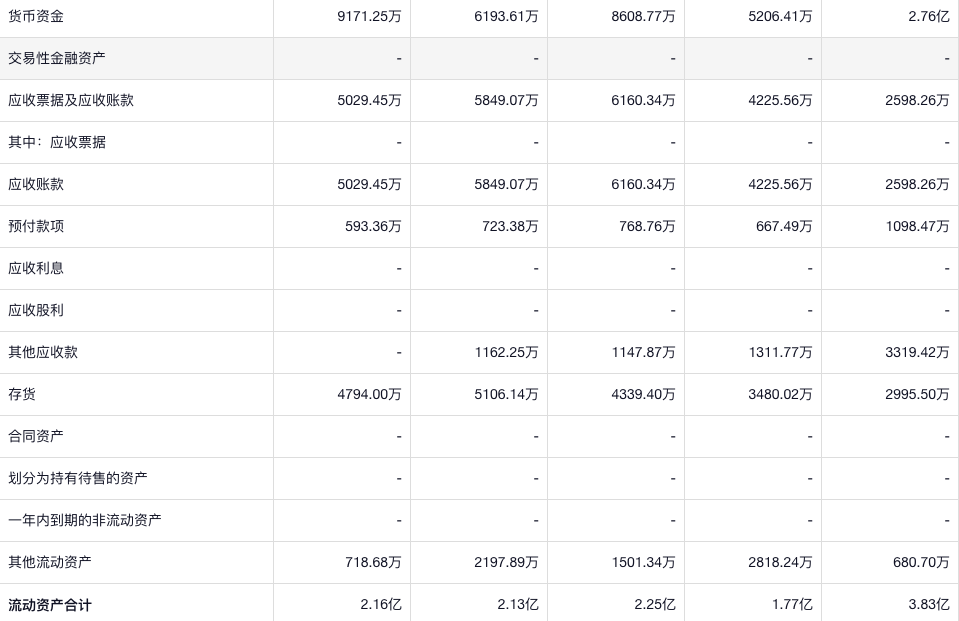This screenshot has height=621, width=959.
Task: Select the 交易性金融资产 row label
Action: pos(57,58)
